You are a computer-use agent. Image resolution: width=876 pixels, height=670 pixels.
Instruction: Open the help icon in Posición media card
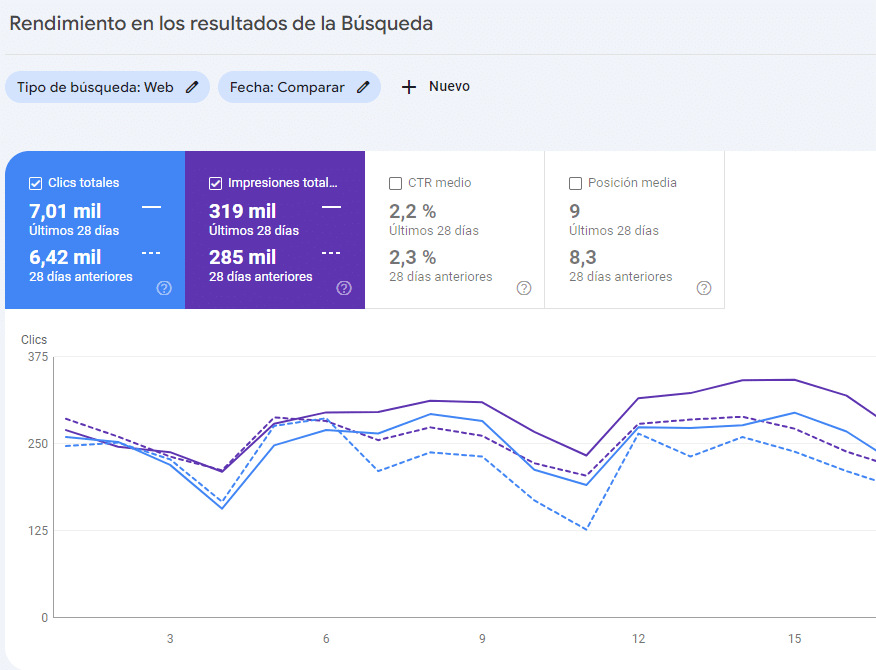[x=704, y=288]
